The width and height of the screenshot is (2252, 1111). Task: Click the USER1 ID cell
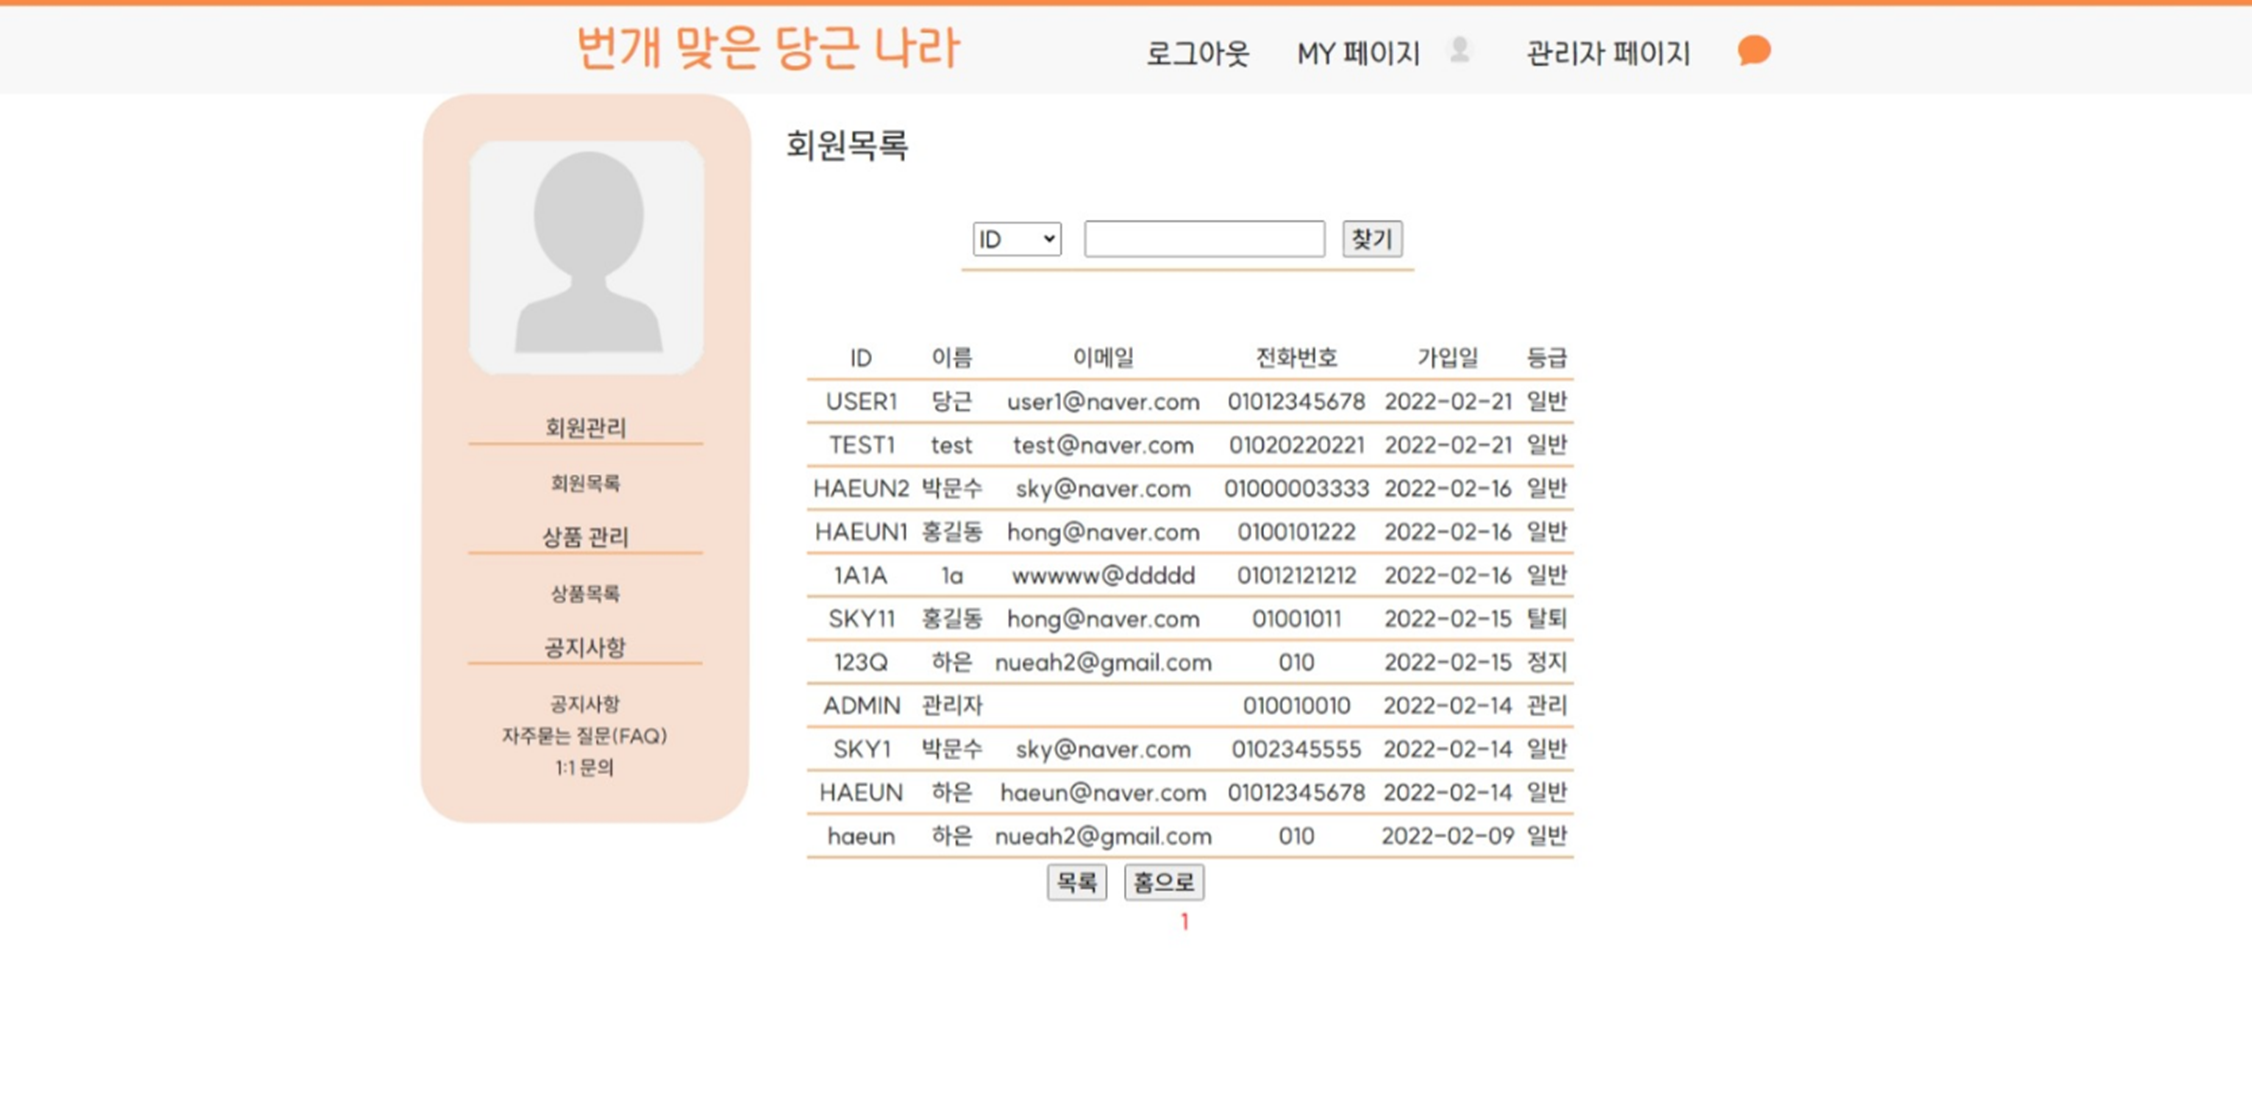[x=861, y=402]
